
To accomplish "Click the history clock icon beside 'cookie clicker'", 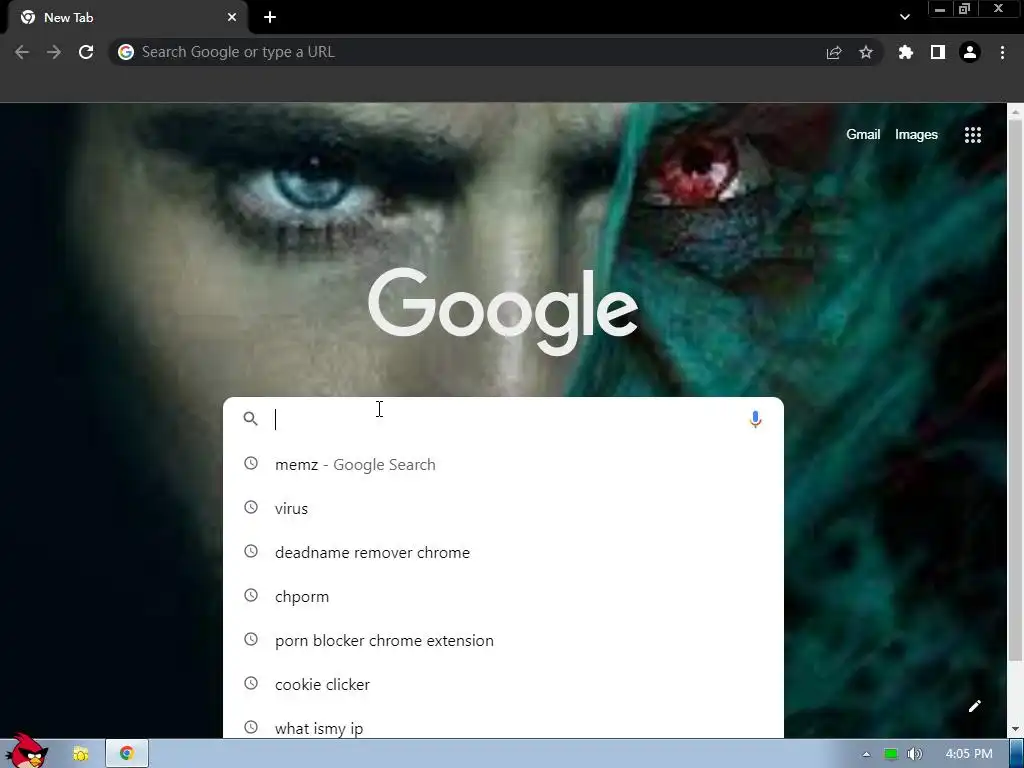I will pyautogui.click(x=251, y=683).
